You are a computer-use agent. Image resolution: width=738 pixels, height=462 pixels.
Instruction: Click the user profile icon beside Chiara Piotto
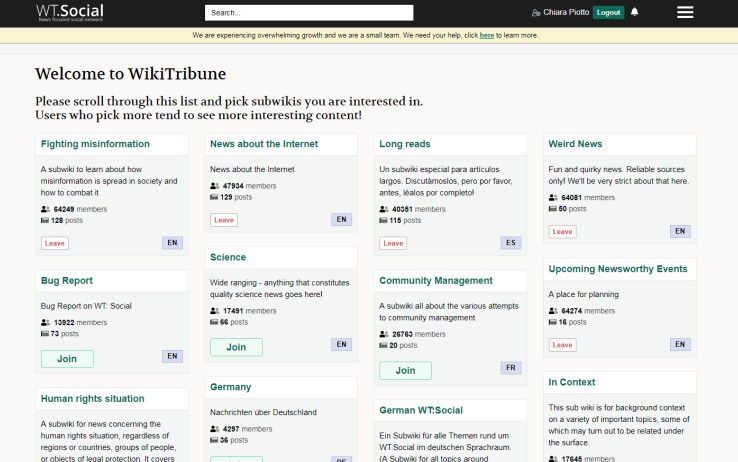pos(536,13)
